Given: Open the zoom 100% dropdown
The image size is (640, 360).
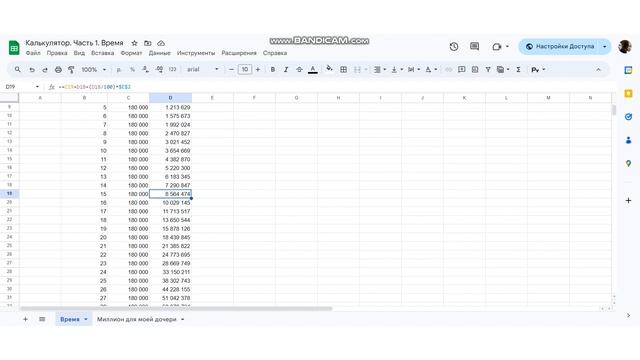Looking at the screenshot, I should [x=93, y=70].
